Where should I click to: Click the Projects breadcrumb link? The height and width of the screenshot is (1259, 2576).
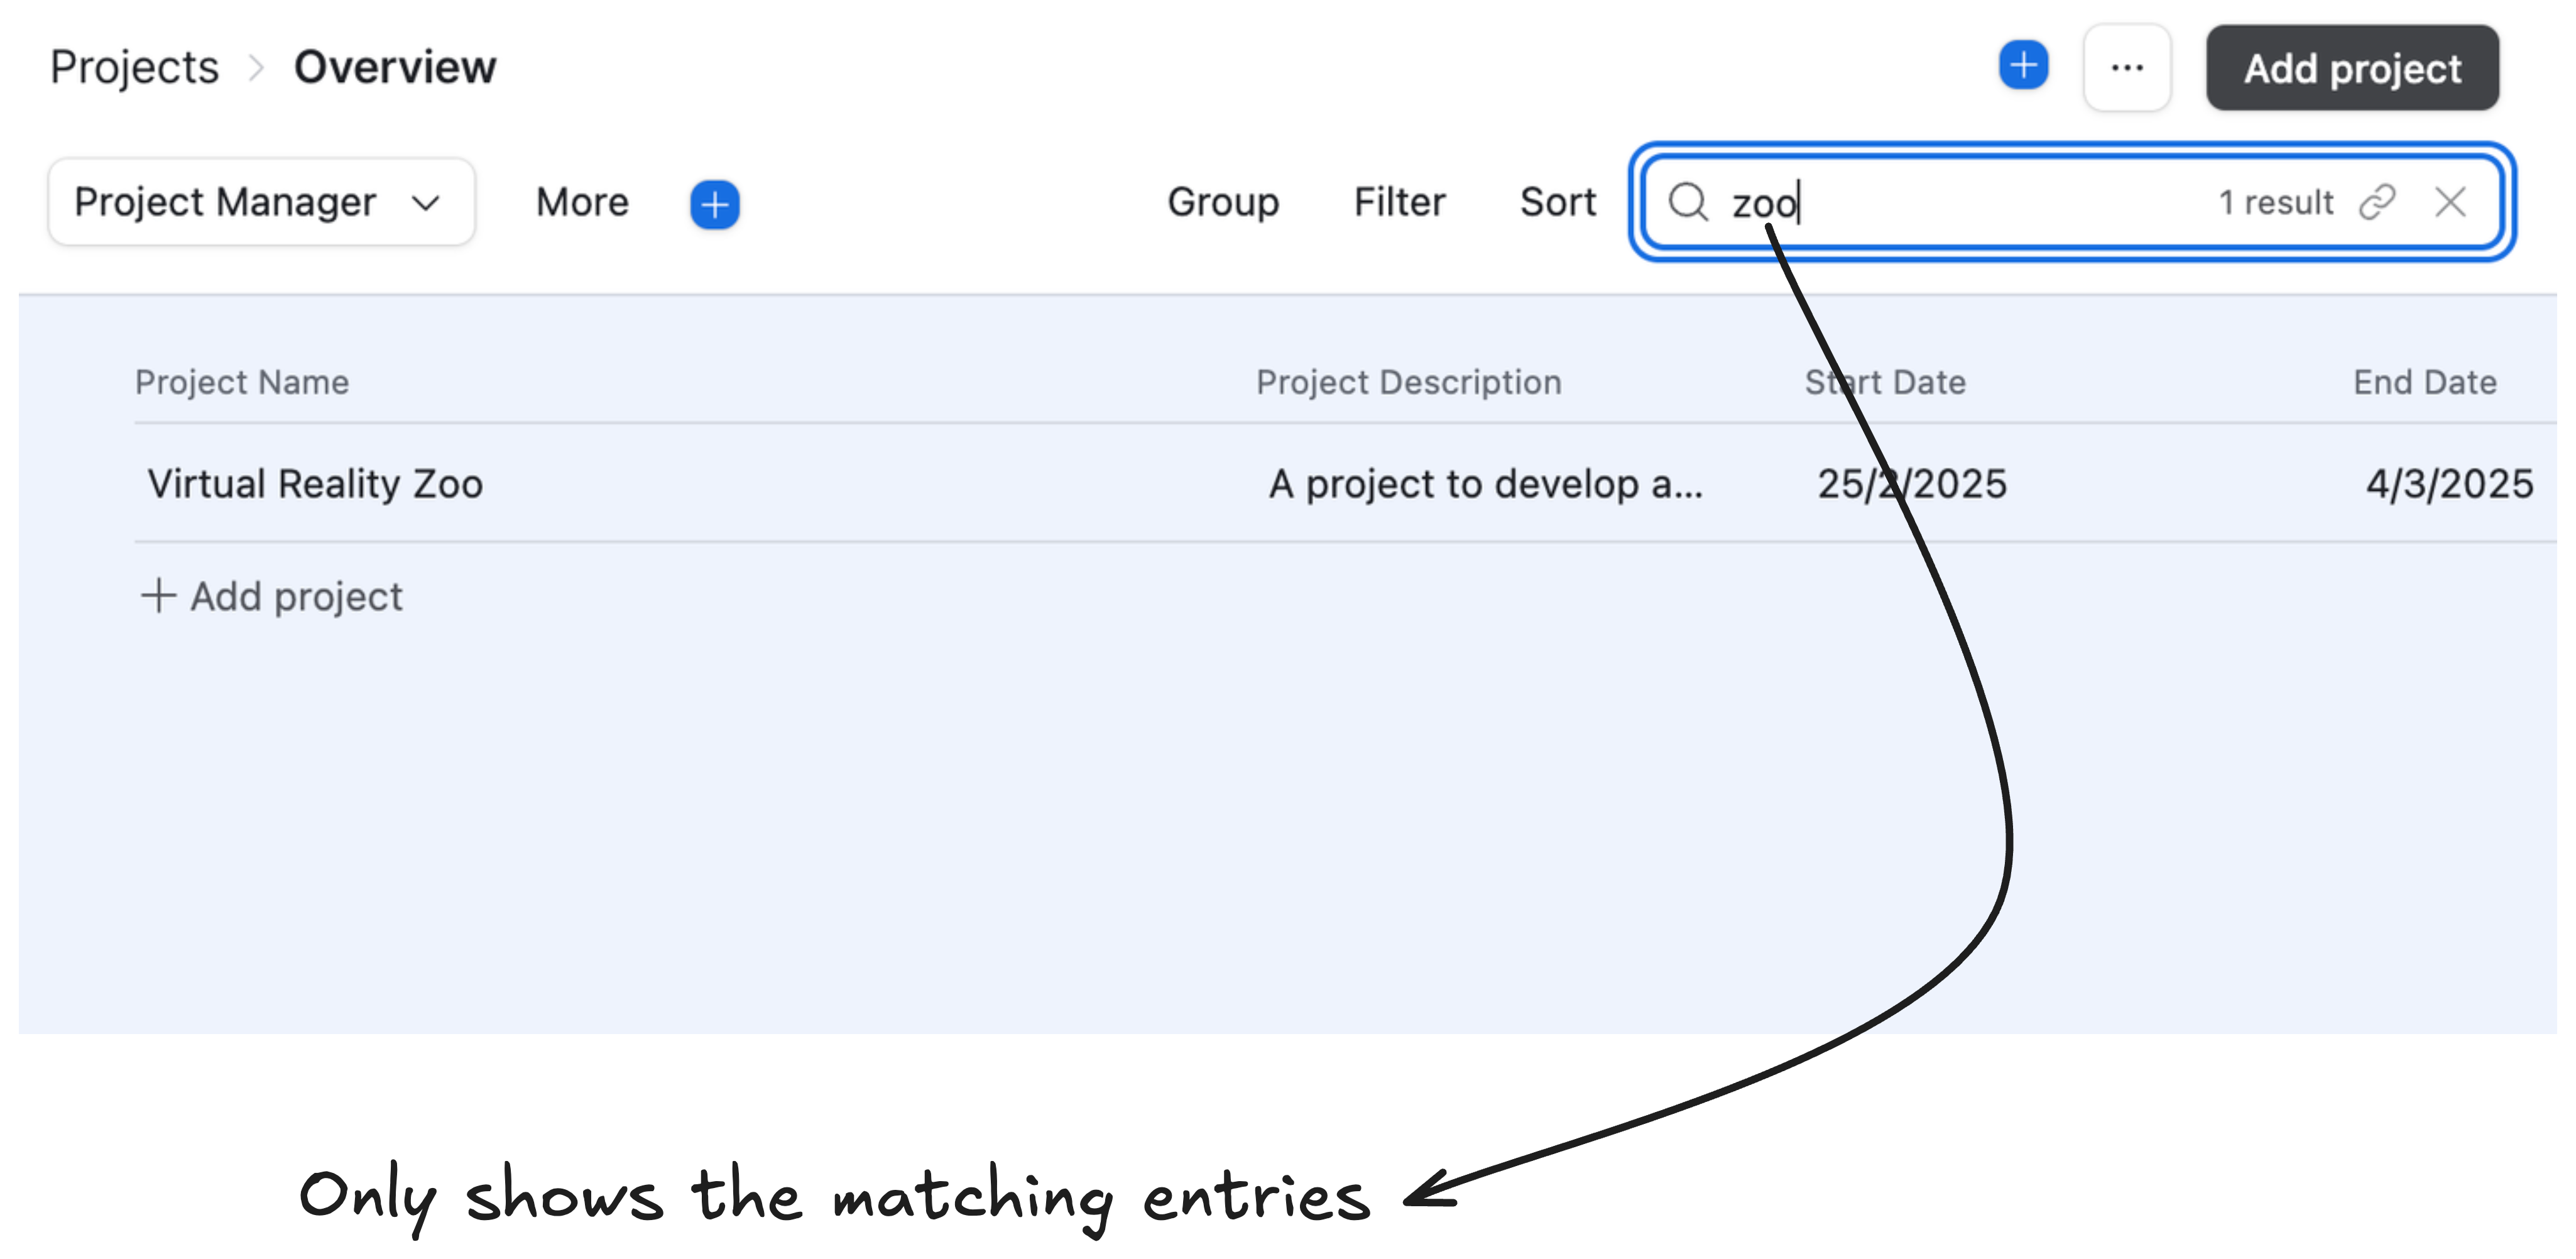coord(134,67)
